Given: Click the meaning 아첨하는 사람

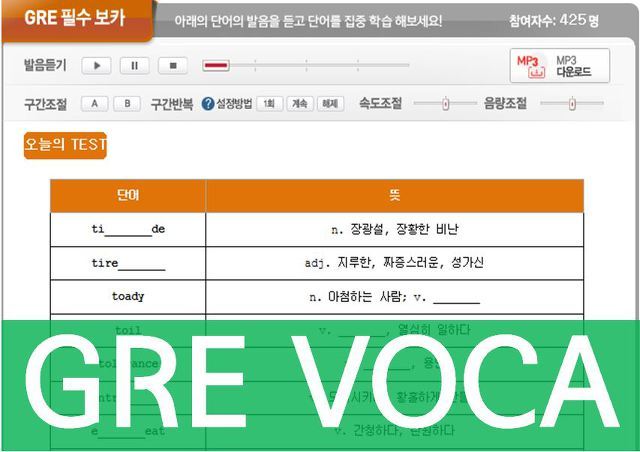Looking at the screenshot, I should coord(366,297).
